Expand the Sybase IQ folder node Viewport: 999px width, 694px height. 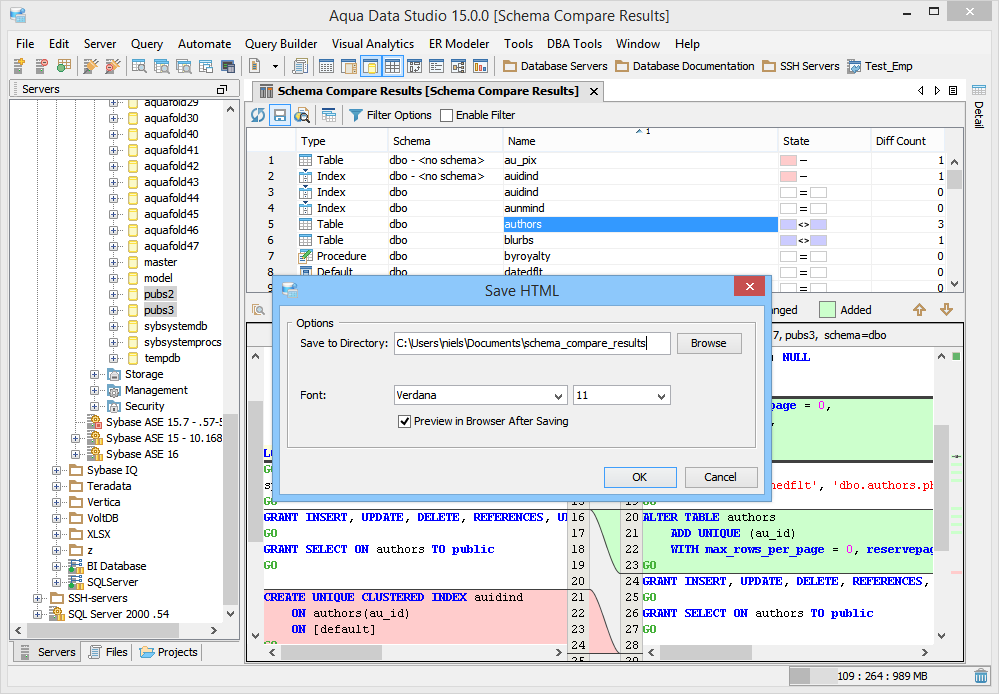pyautogui.click(x=56, y=470)
